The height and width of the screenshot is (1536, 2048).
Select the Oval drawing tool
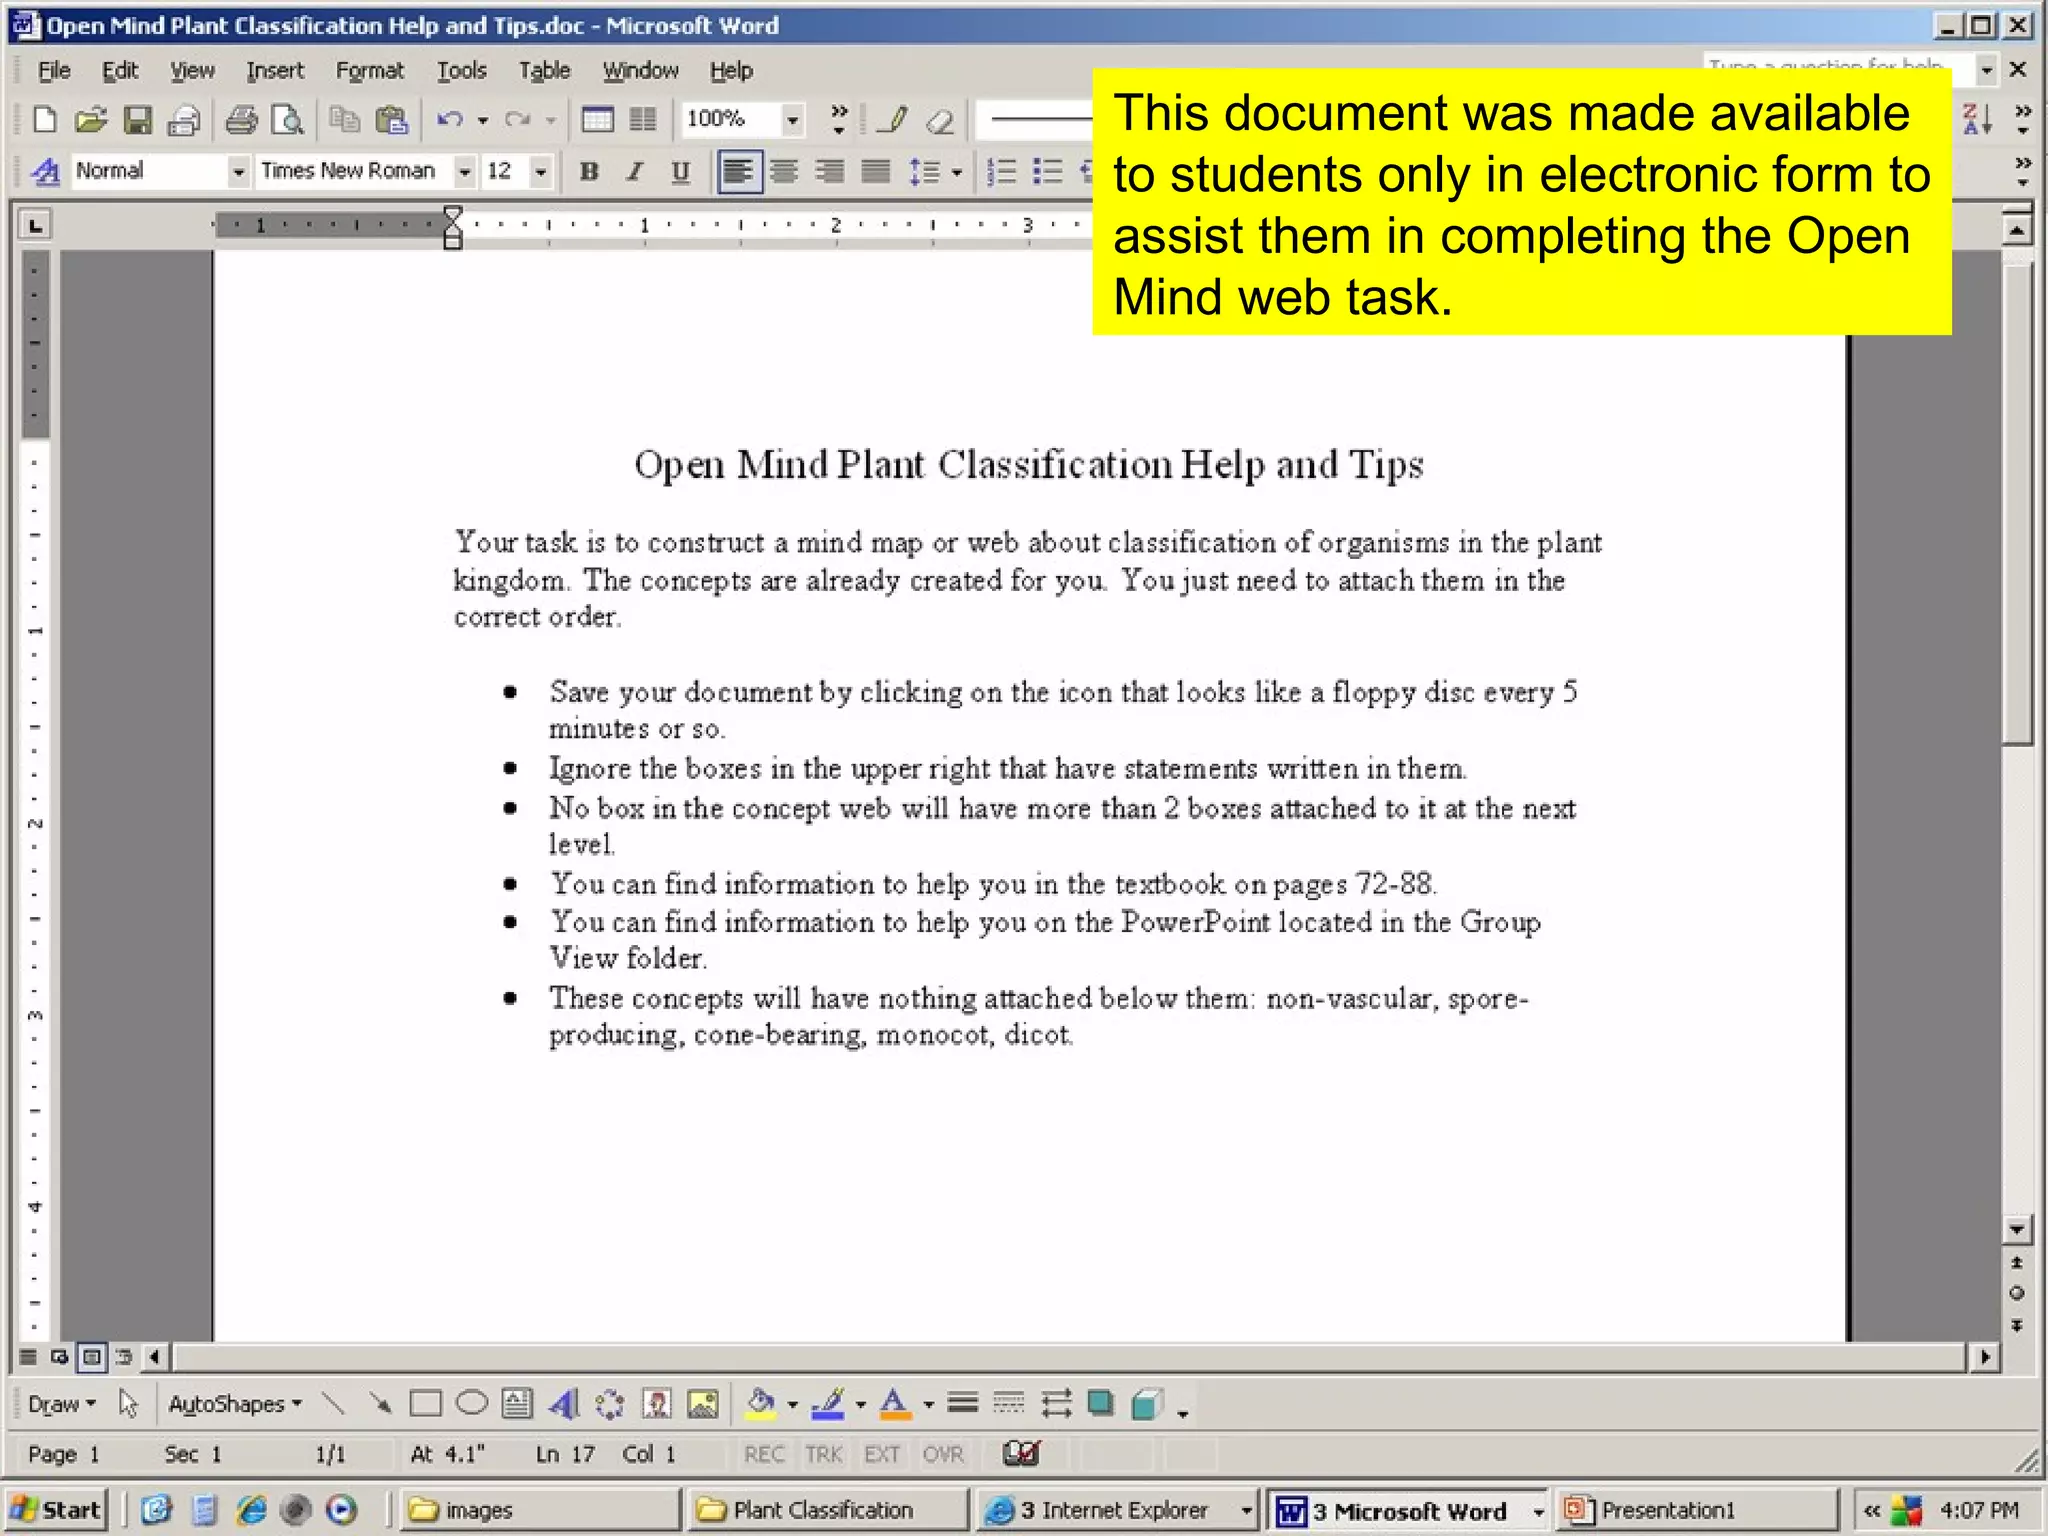(471, 1404)
